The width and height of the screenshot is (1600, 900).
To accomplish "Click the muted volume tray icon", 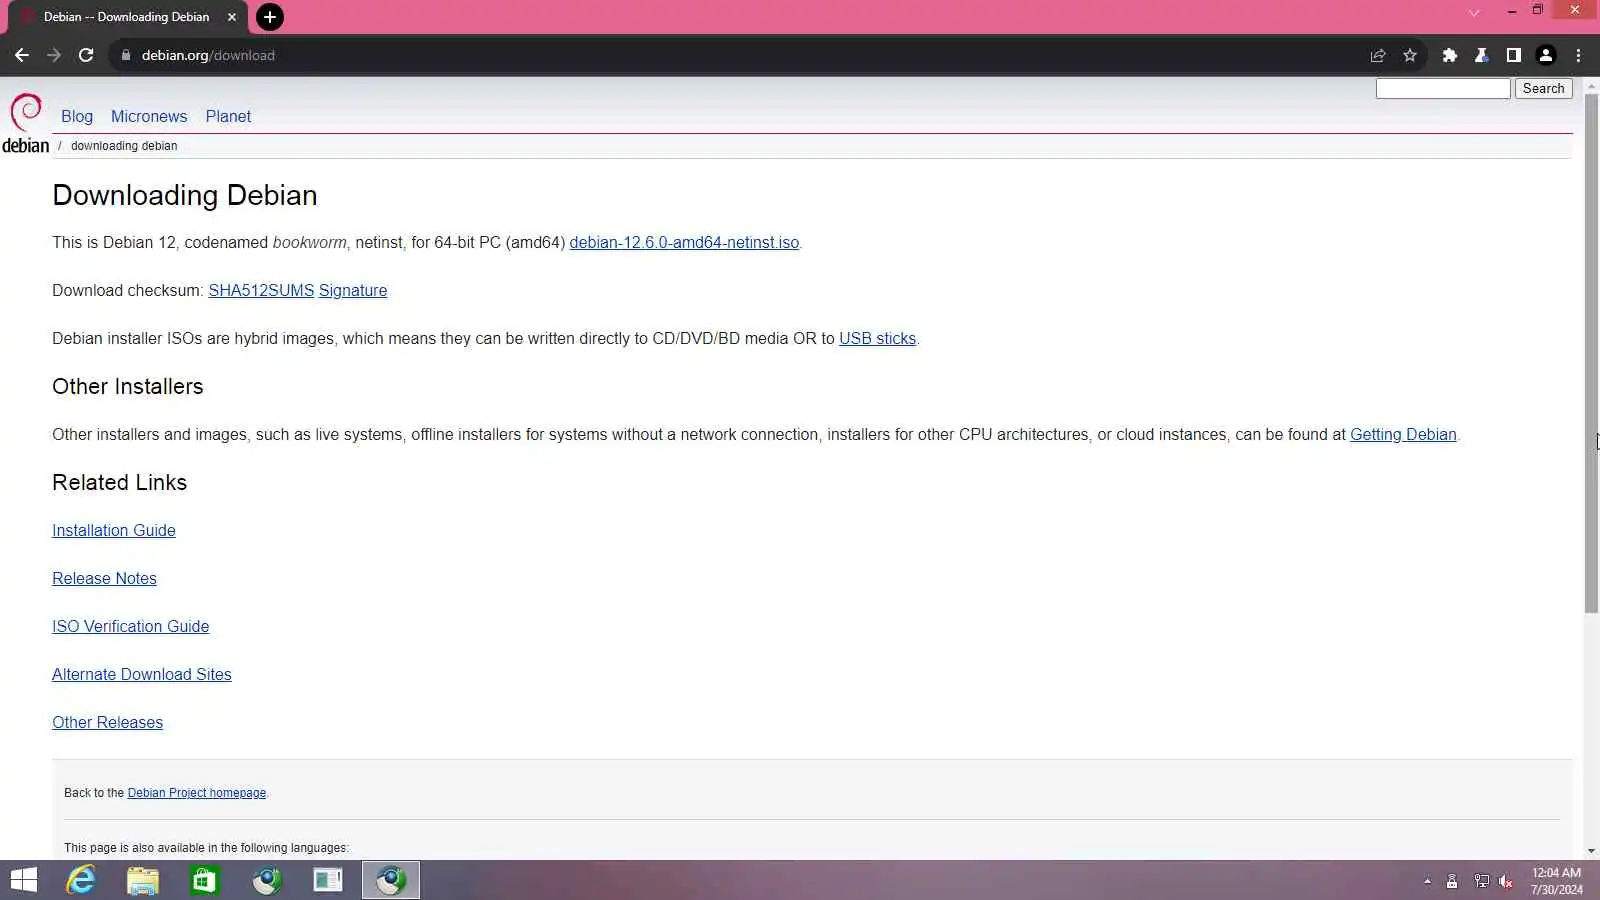I will [1506, 881].
